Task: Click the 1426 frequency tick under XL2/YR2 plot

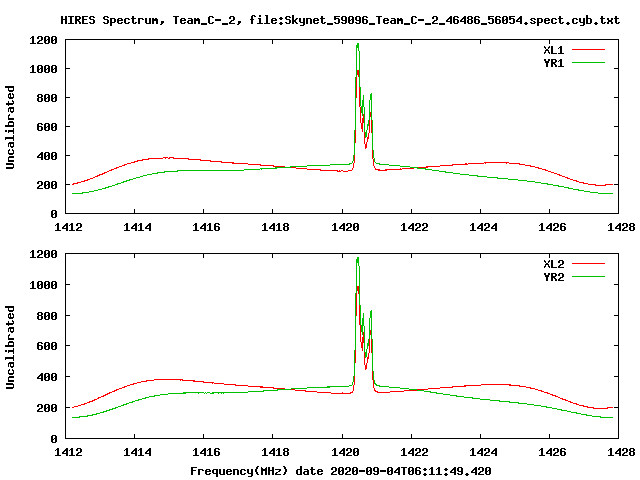Action: 552,452
